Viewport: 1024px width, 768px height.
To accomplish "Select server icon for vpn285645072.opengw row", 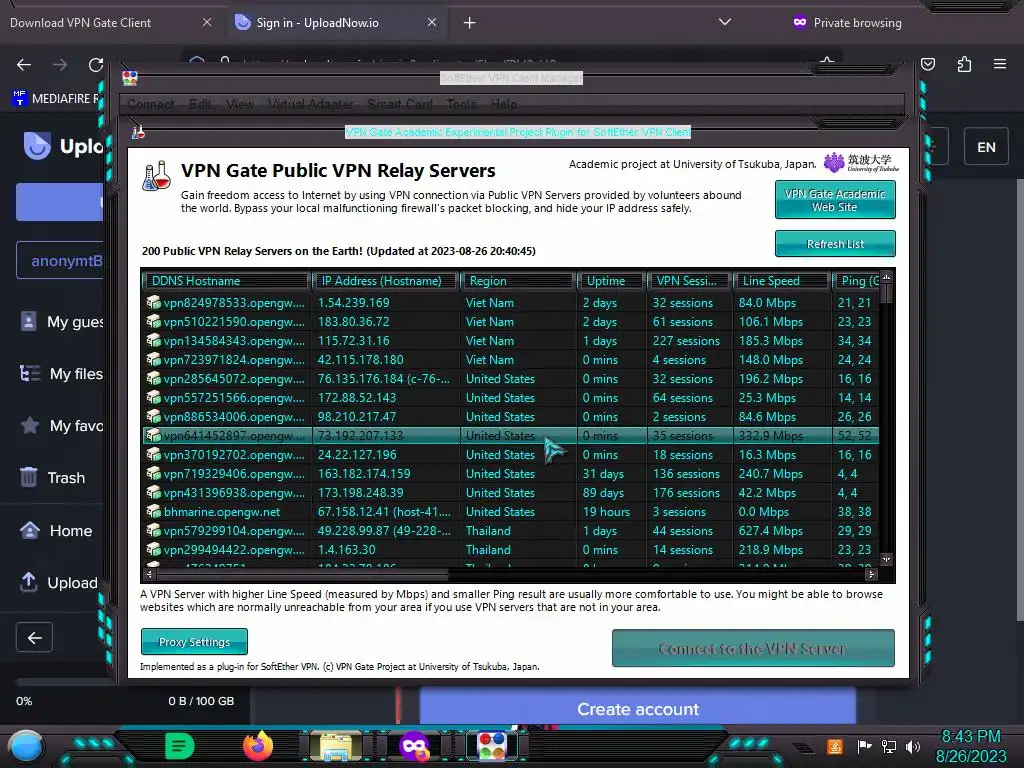I will (x=153, y=378).
